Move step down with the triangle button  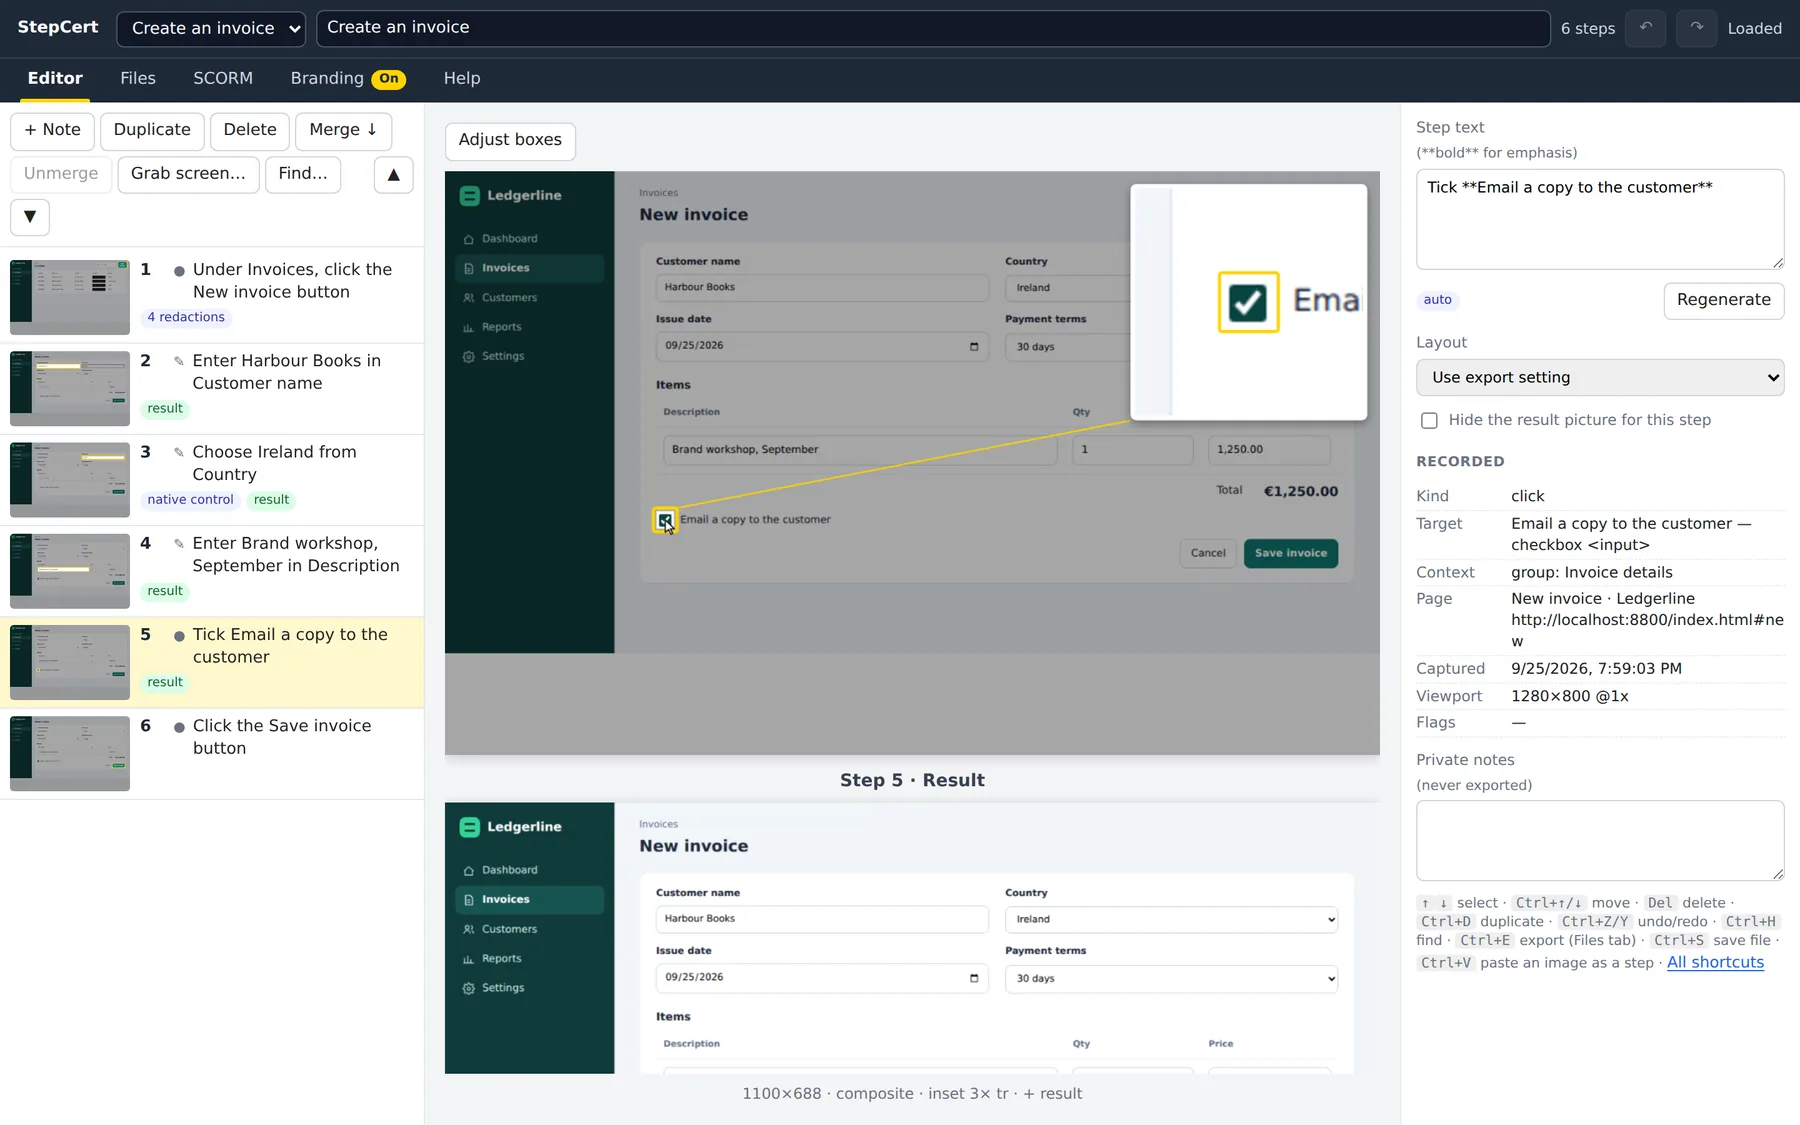(30, 217)
